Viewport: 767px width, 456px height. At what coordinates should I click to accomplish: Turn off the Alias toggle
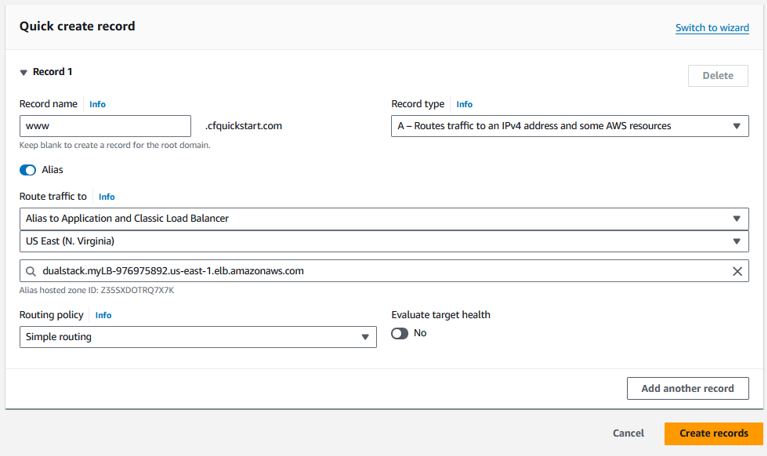[28, 170]
